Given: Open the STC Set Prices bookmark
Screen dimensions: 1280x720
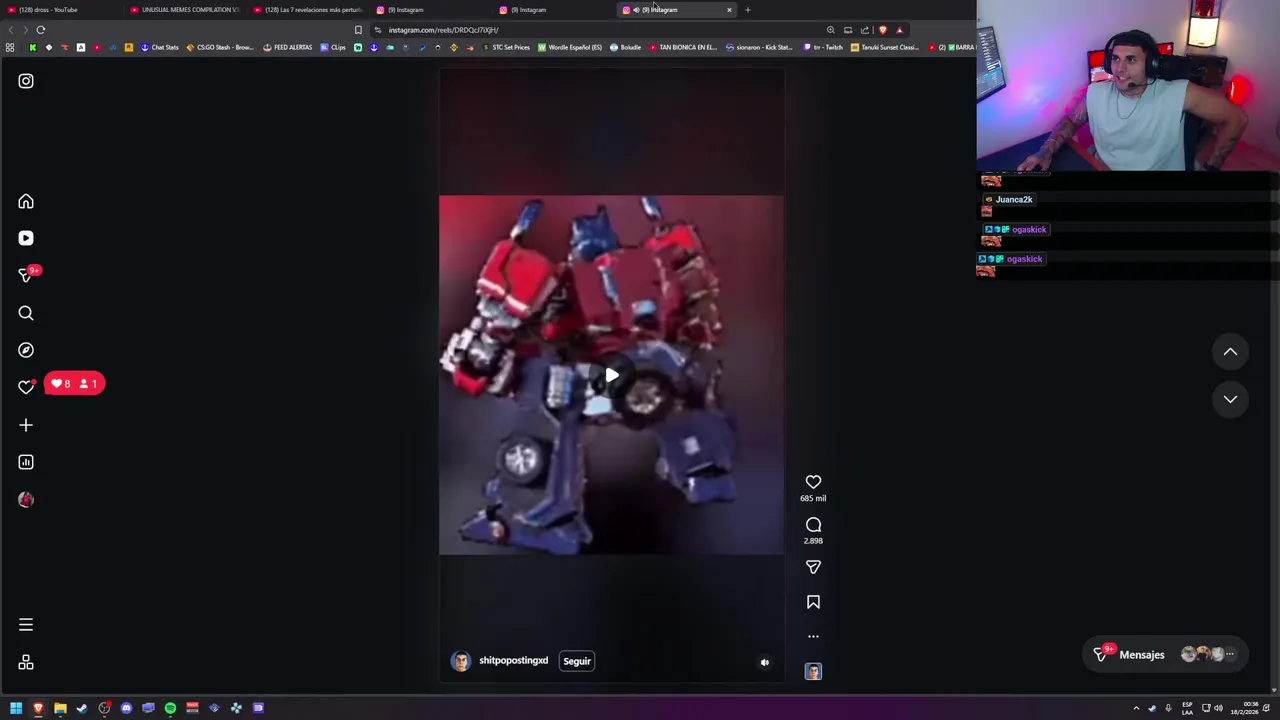Looking at the screenshot, I should [505, 47].
